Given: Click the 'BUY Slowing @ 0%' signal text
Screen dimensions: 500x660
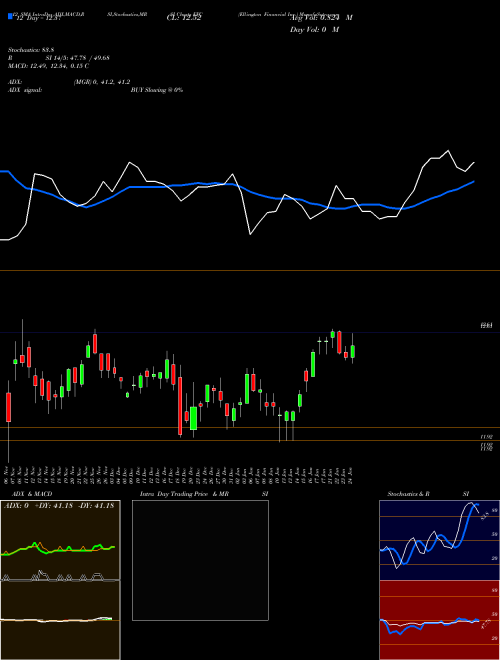Looking at the screenshot, I should (x=157, y=90).
